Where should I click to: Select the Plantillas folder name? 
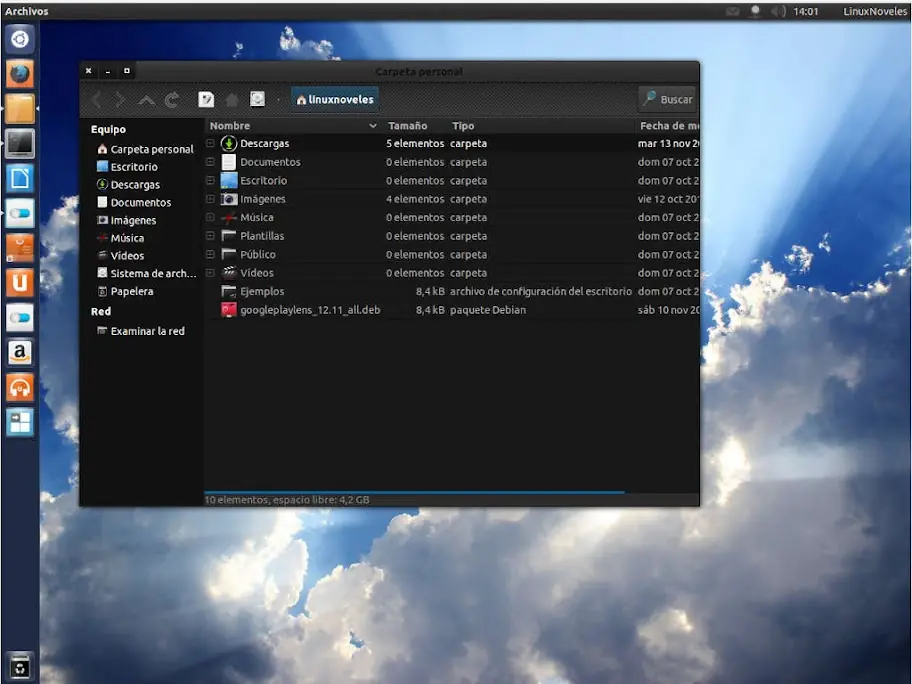(262, 236)
